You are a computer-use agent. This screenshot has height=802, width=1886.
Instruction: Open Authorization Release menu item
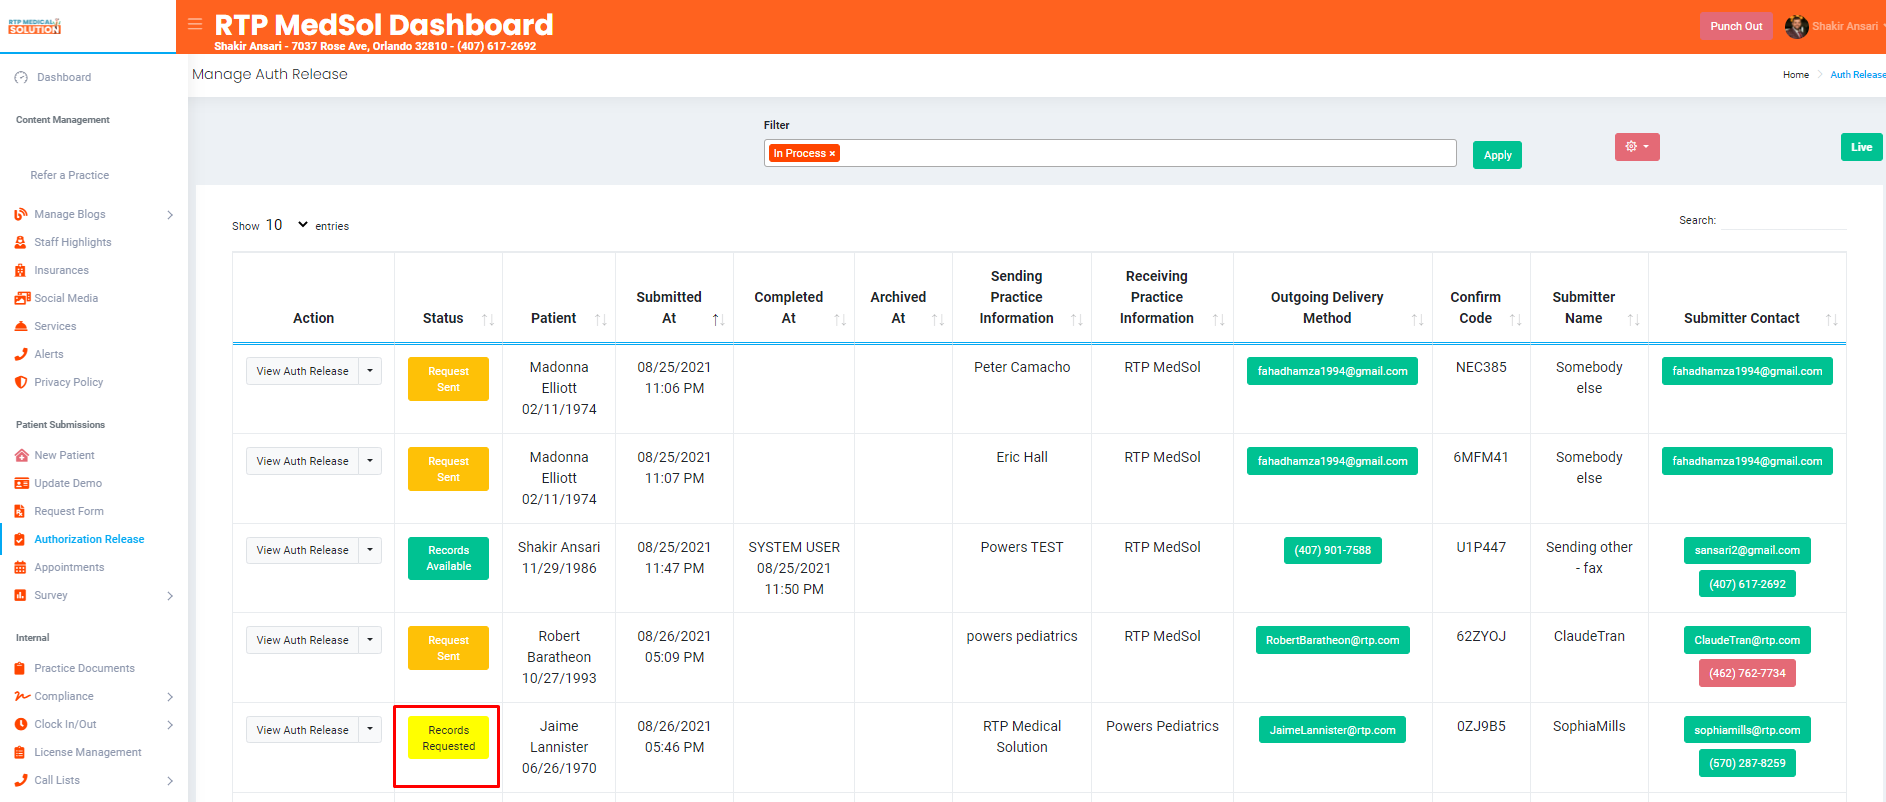(89, 539)
